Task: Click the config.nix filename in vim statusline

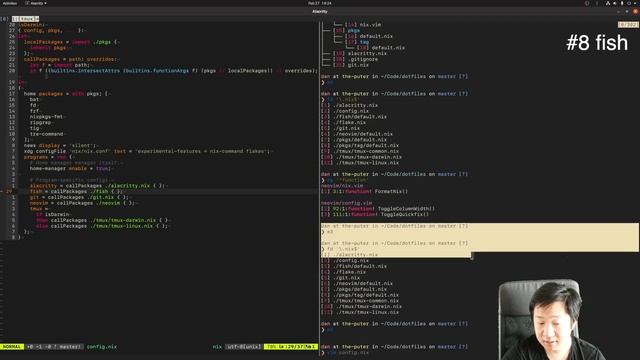Action: (x=102, y=347)
